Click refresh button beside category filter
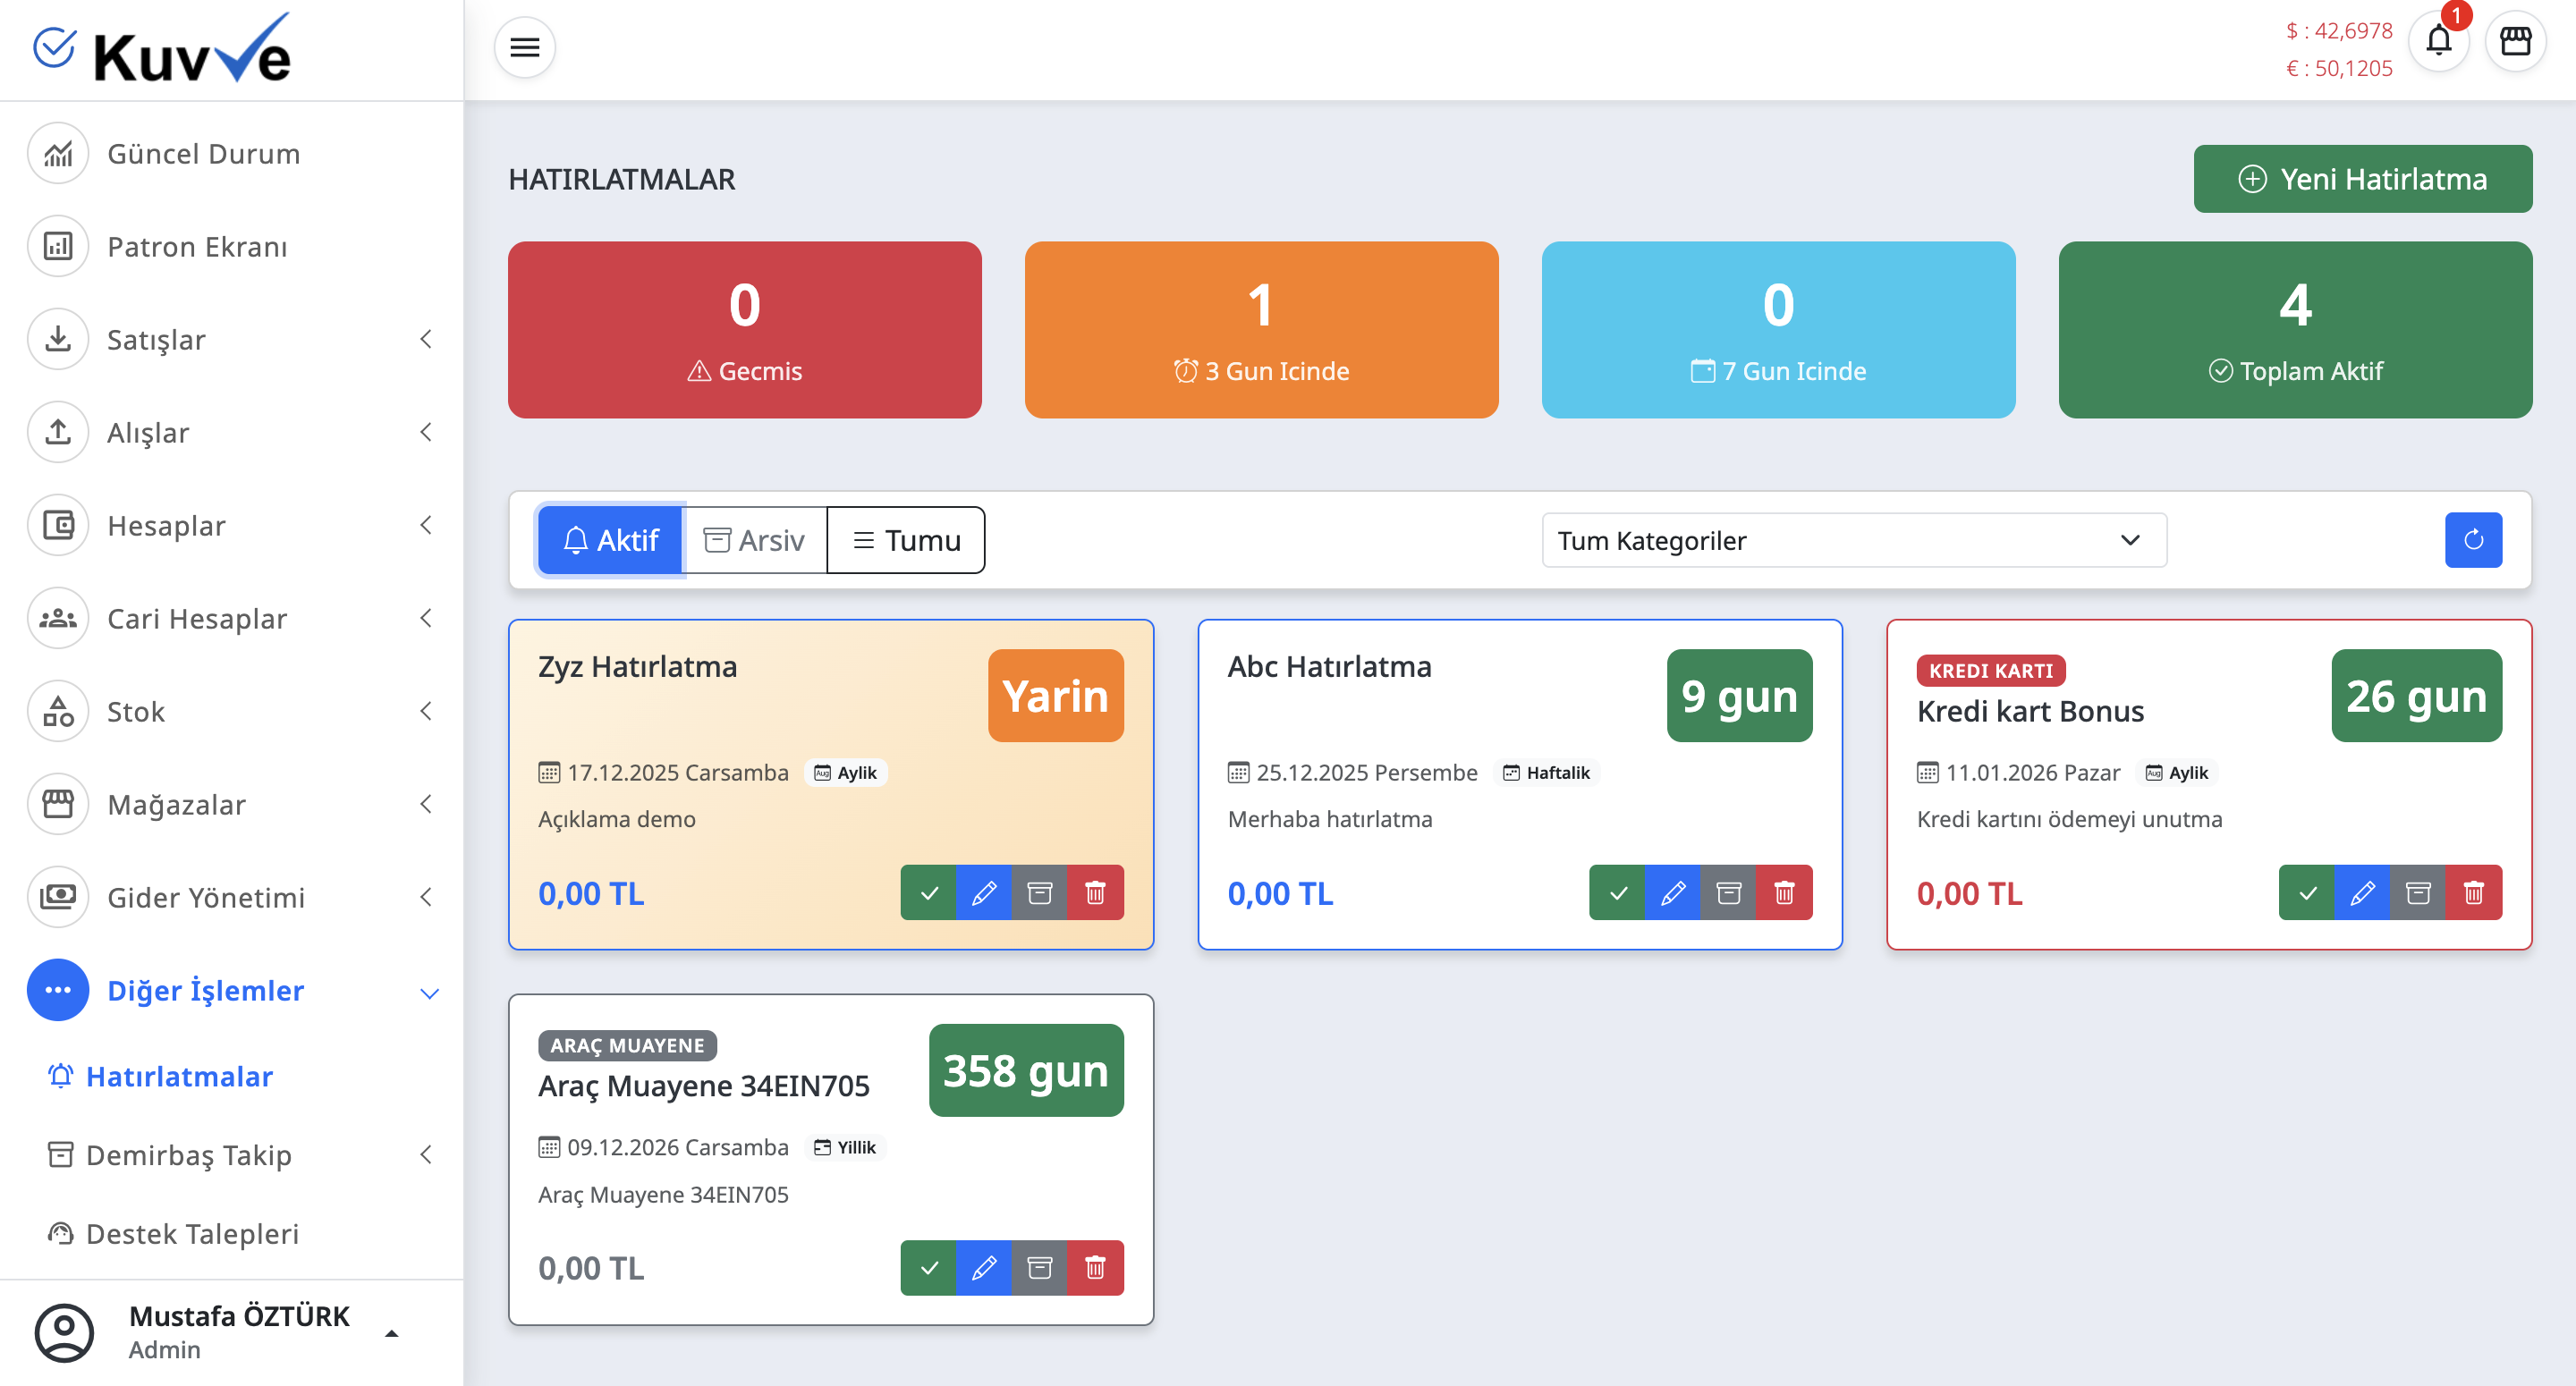Viewport: 2576px width, 1386px height. pyautogui.click(x=2472, y=540)
